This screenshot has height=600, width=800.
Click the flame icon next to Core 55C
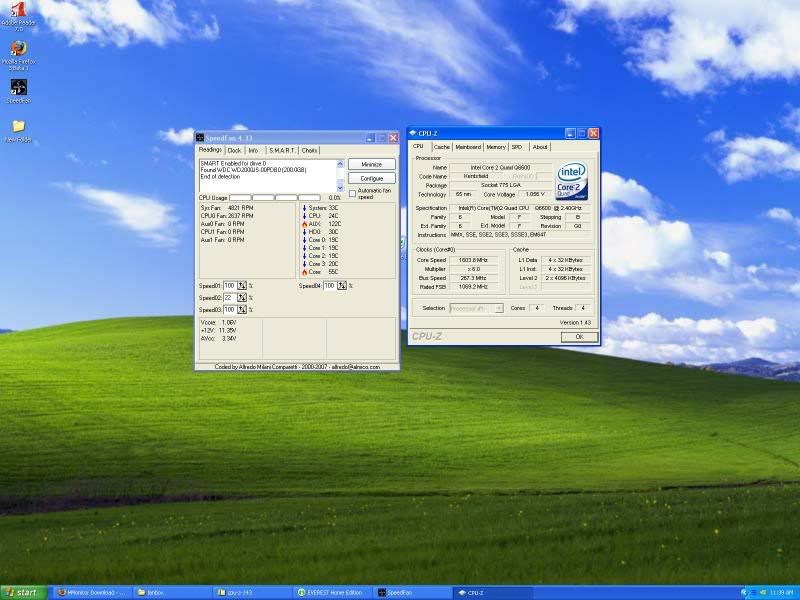(x=304, y=272)
